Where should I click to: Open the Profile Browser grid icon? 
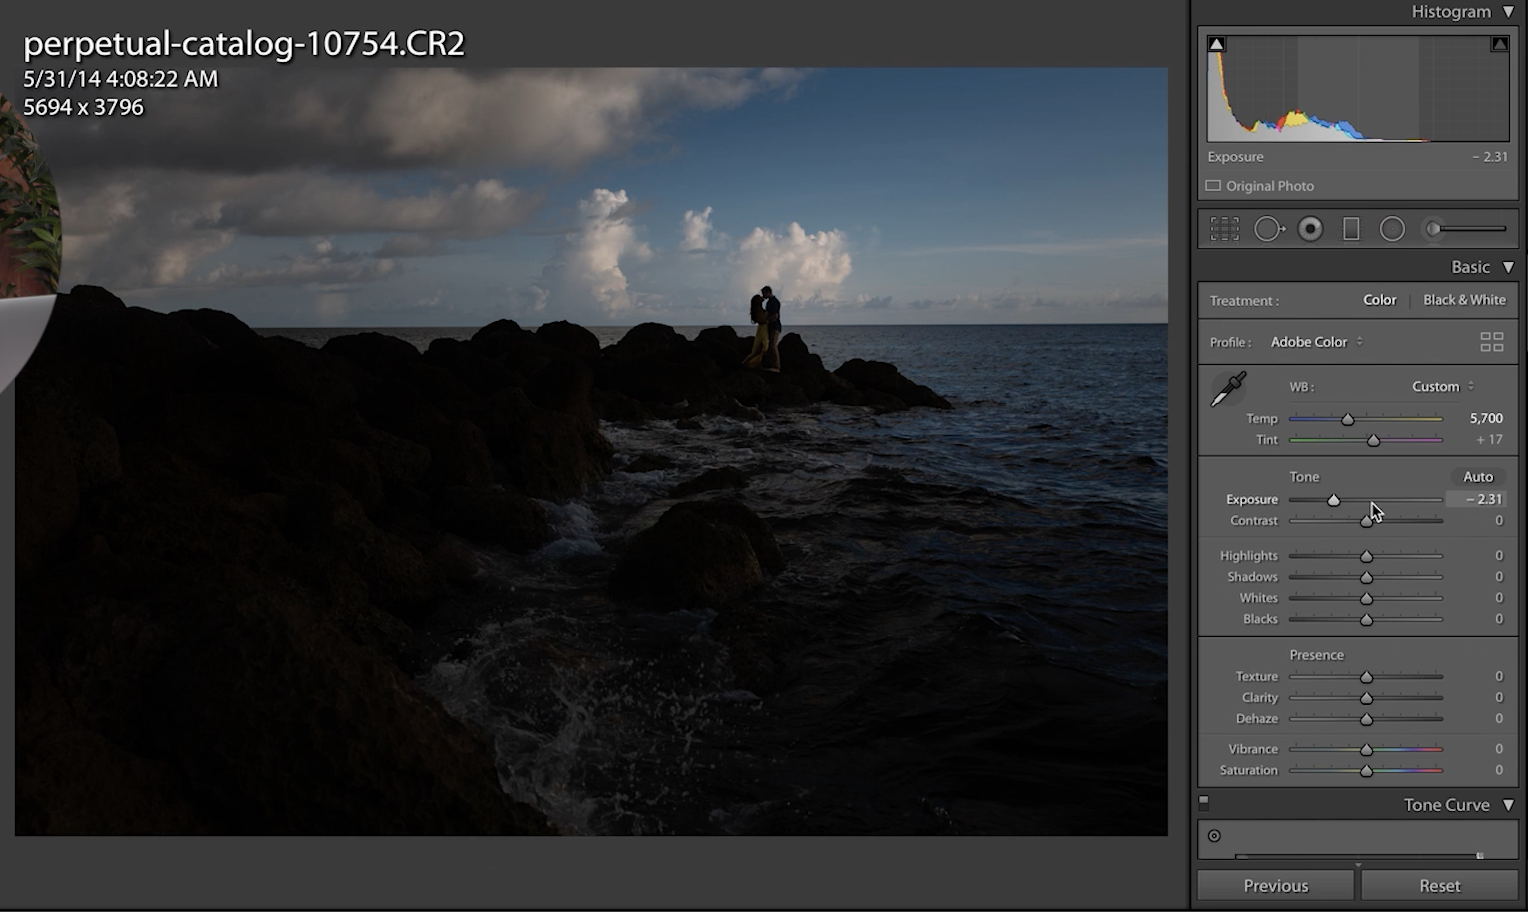pyautogui.click(x=1491, y=342)
